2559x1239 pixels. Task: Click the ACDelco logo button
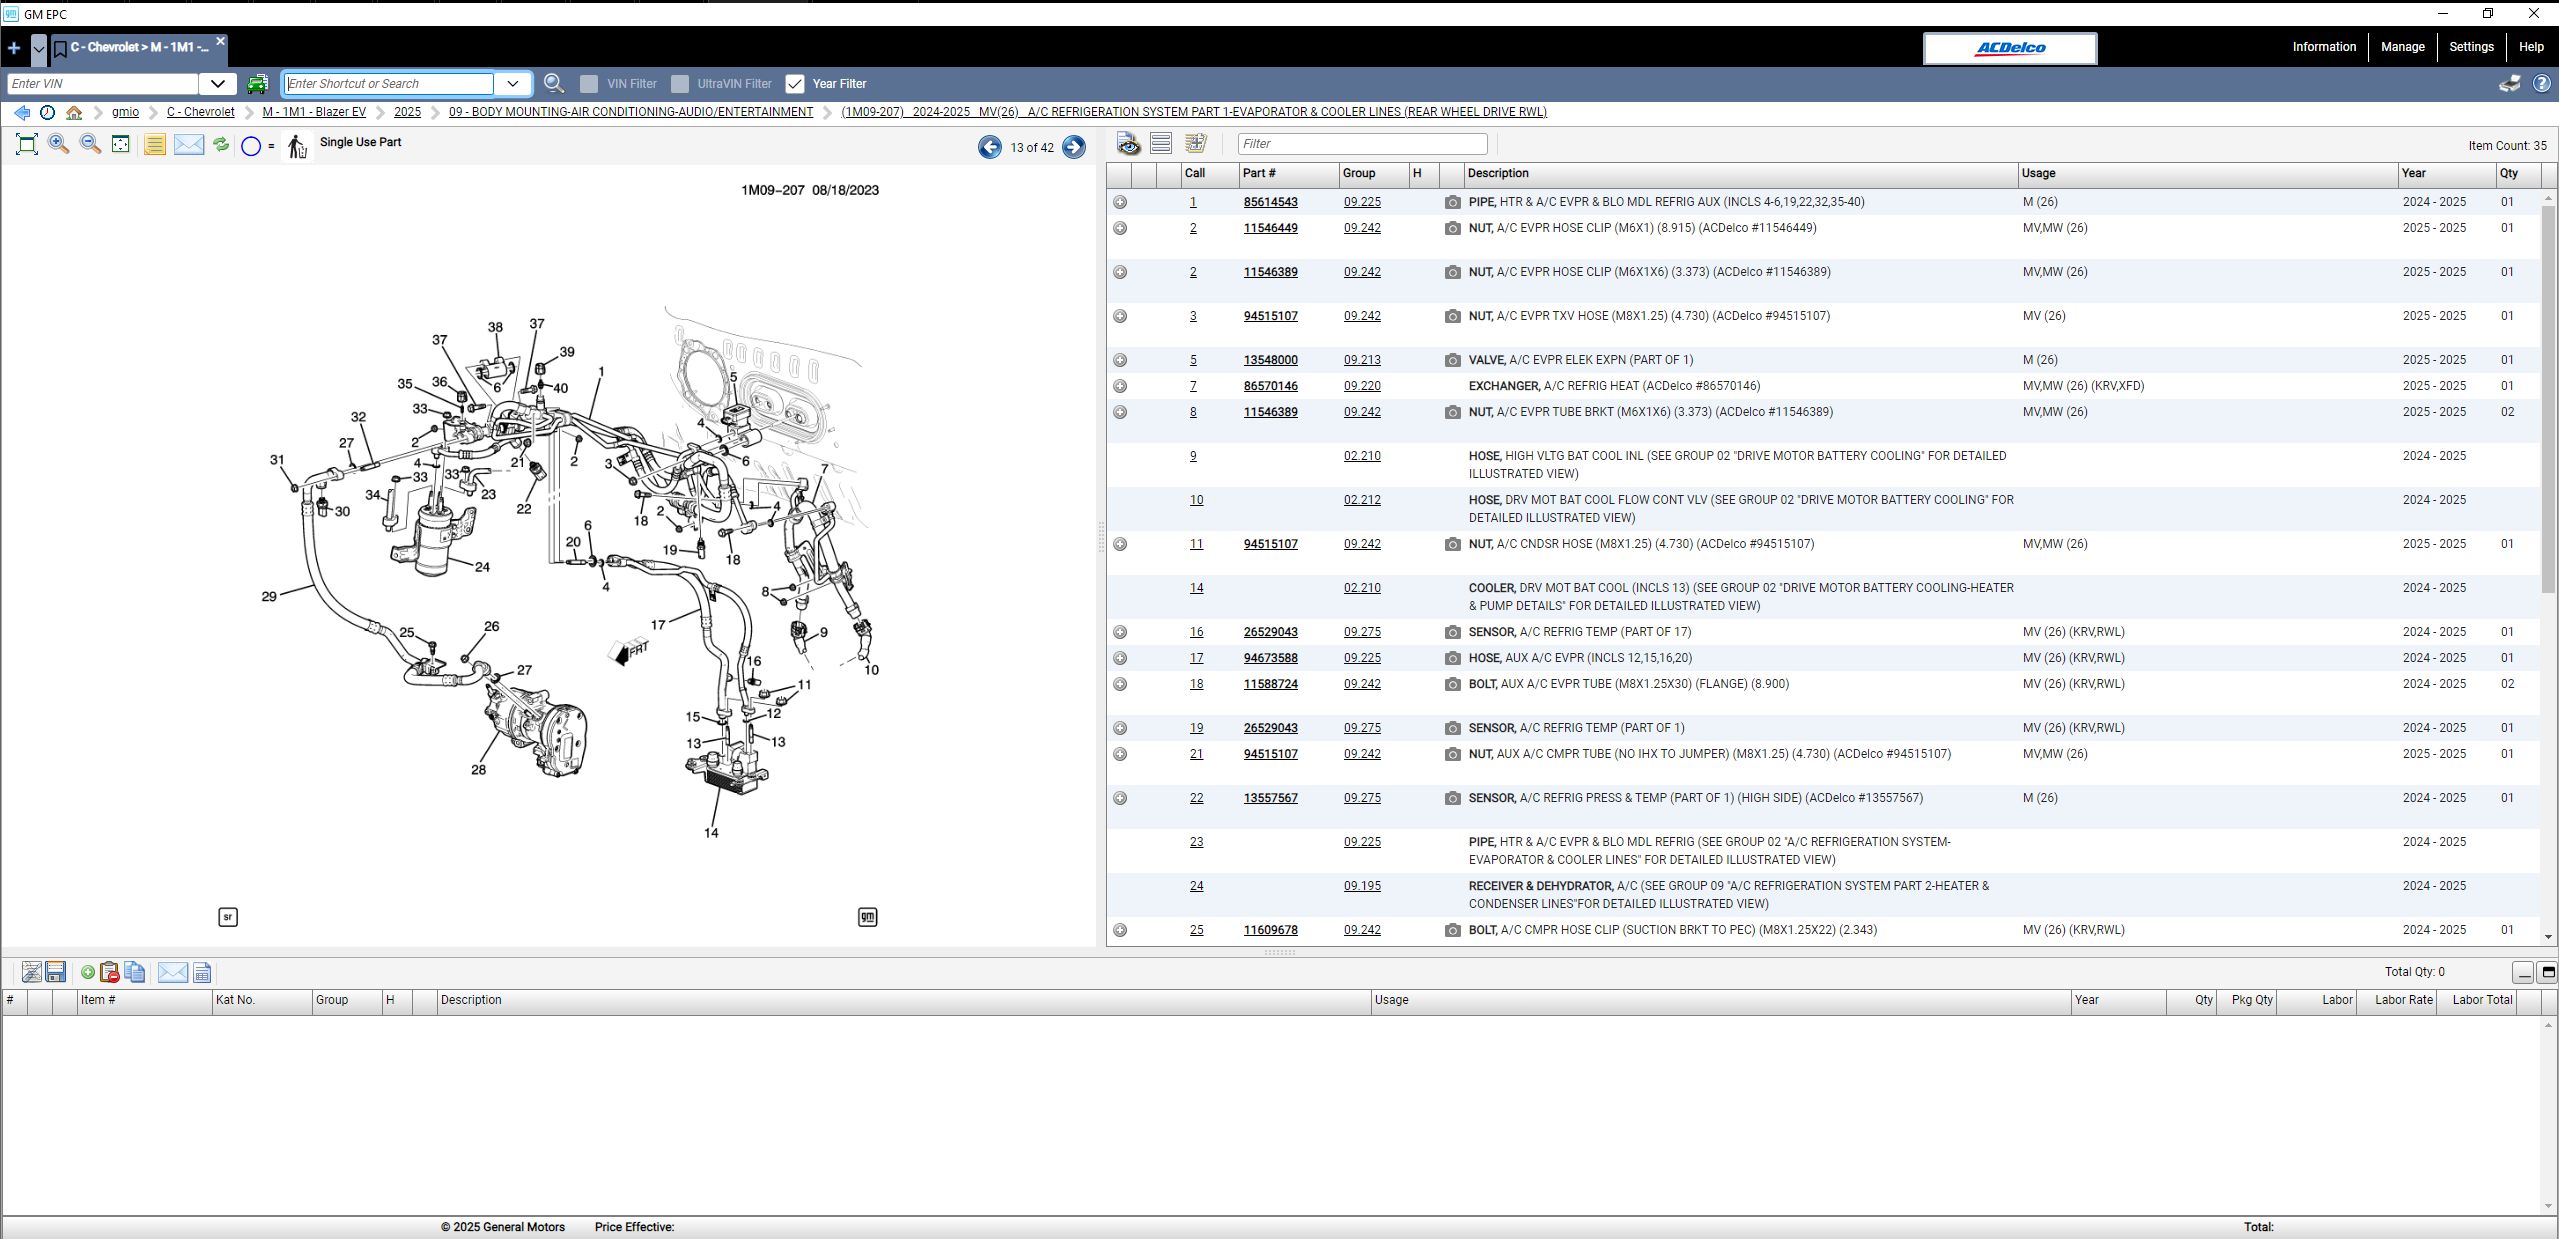[2009, 48]
